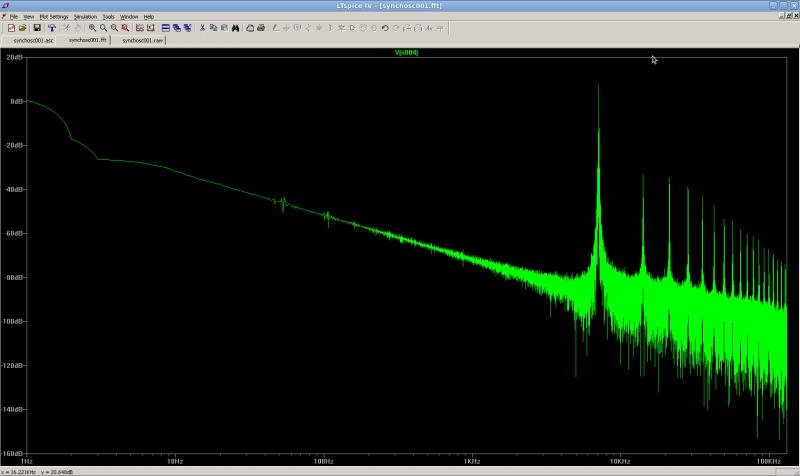Click the 1KHz label on frequency axis
800x476 pixels.
471,462
